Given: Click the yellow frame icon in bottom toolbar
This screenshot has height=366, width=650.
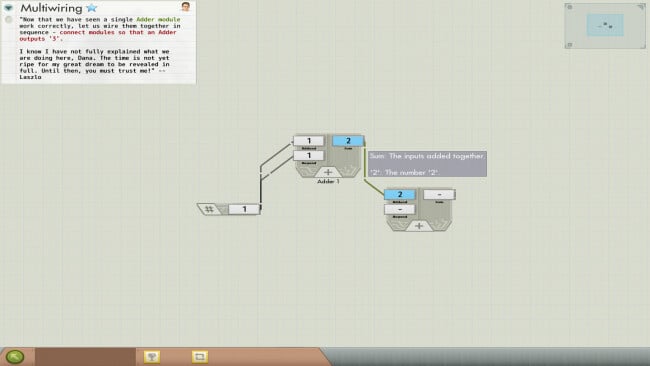Looking at the screenshot, I should coord(200,356).
